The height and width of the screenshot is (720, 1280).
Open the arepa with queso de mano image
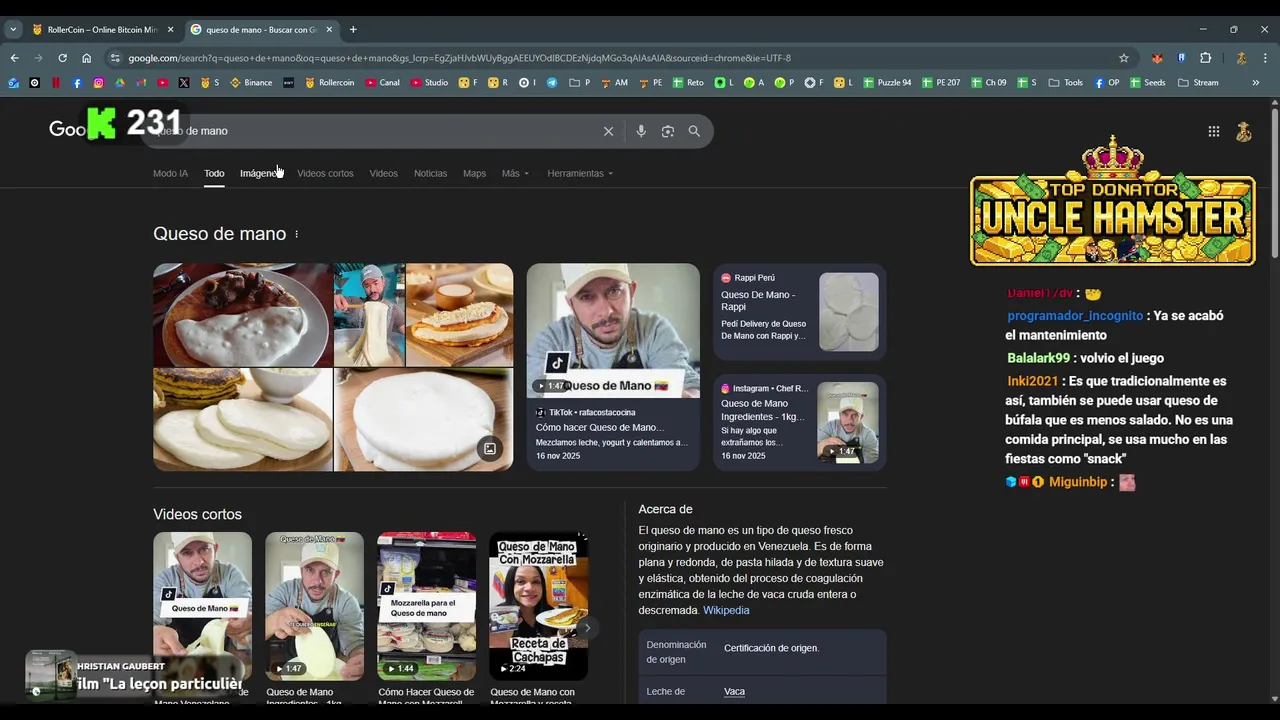pyautogui.click(x=459, y=315)
